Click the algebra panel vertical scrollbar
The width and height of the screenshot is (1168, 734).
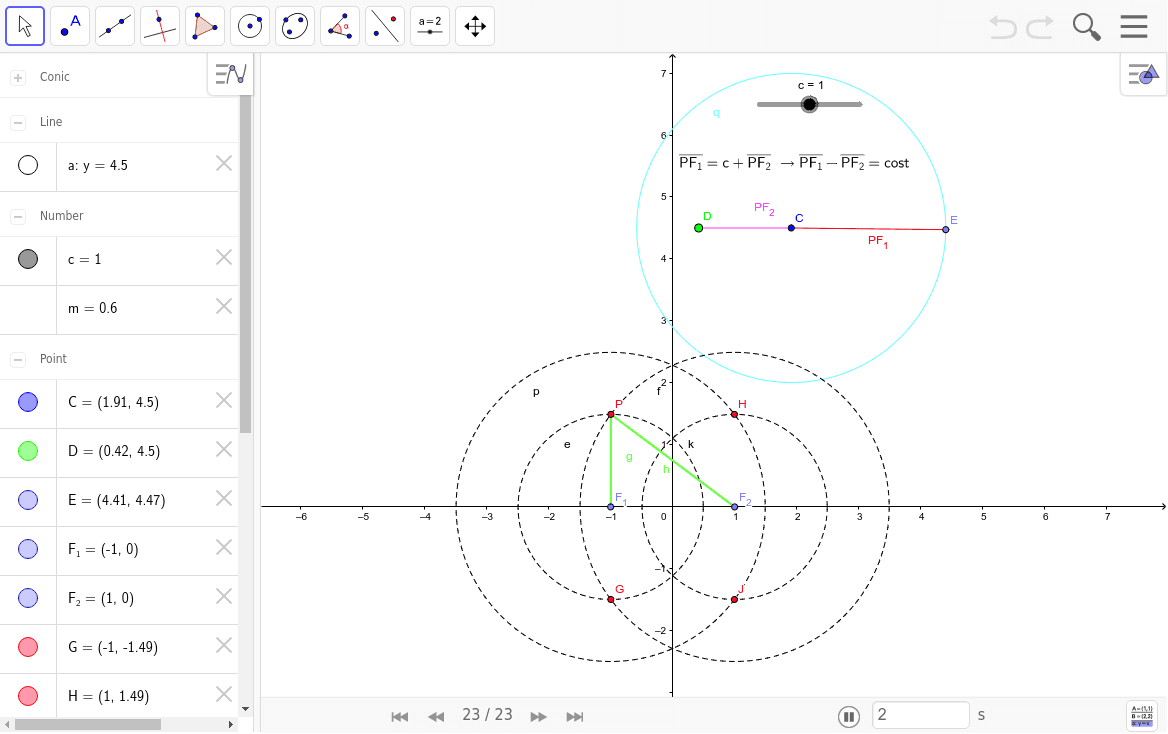[246, 265]
